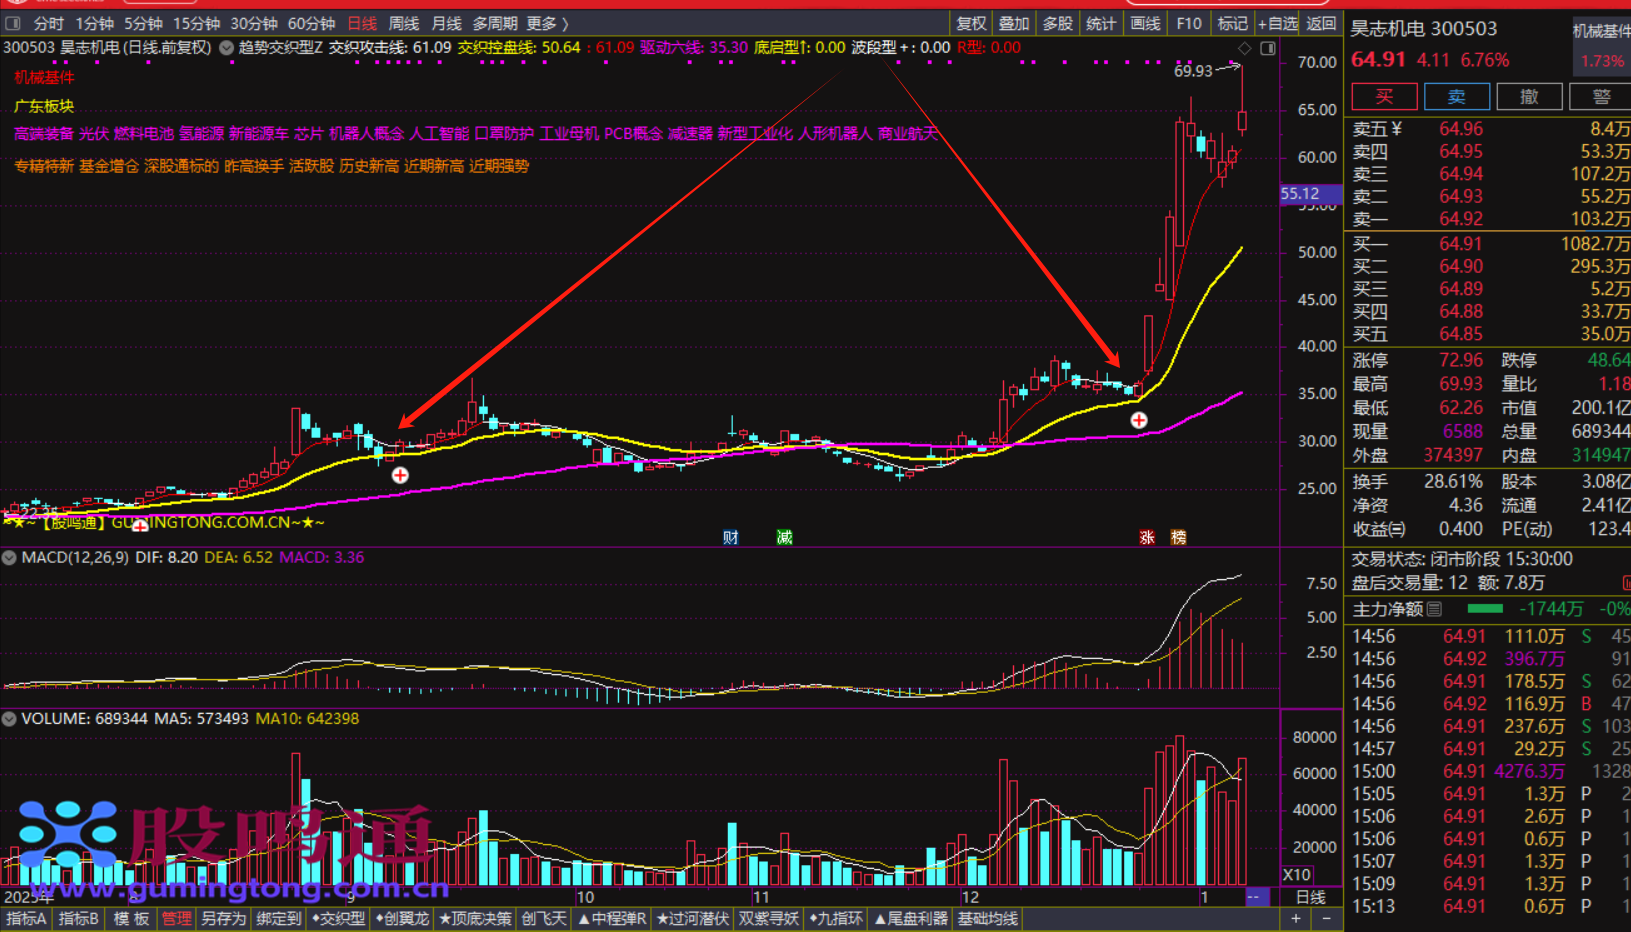Click the 财 marker on the timeline

pyautogui.click(x=731, y=538)
